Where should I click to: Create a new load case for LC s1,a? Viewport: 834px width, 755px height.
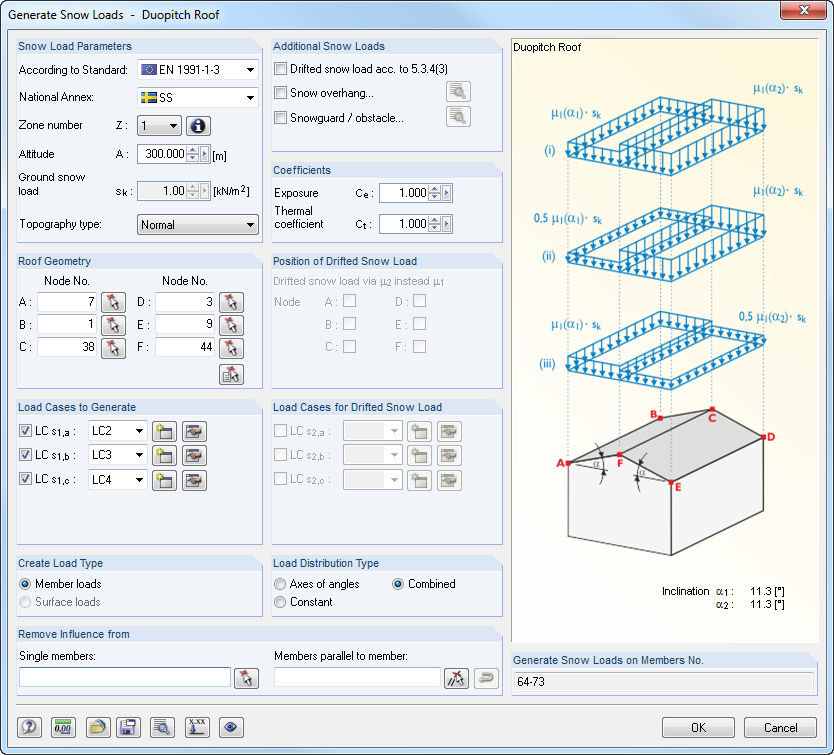tap(164, 431)
